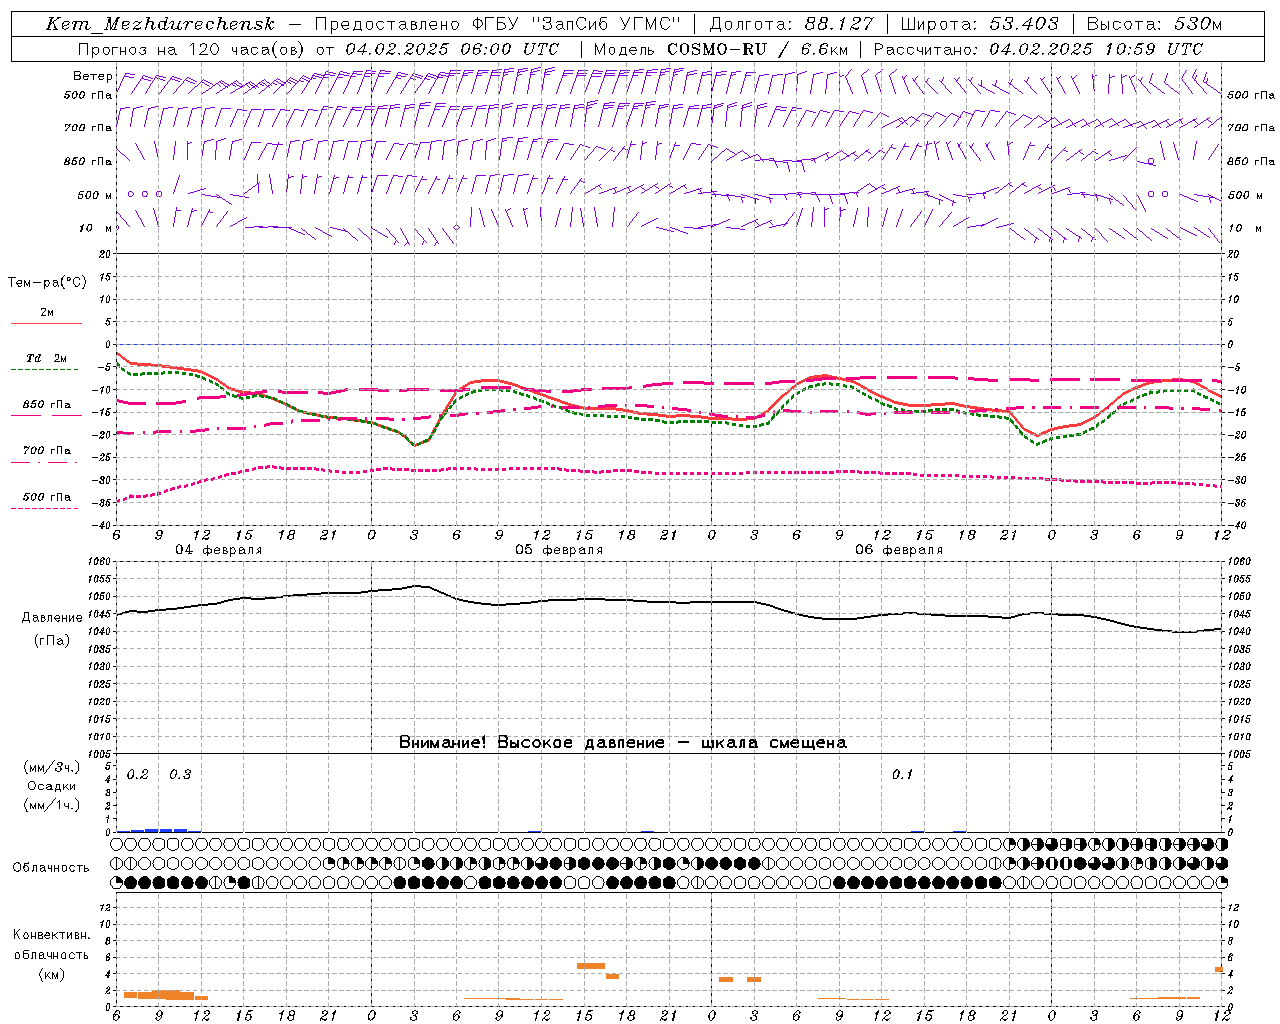The height and width of the screenshot is (1024, 1280).
Task: Click the Ветер wind panel label
Action: (x=92, y=76)
